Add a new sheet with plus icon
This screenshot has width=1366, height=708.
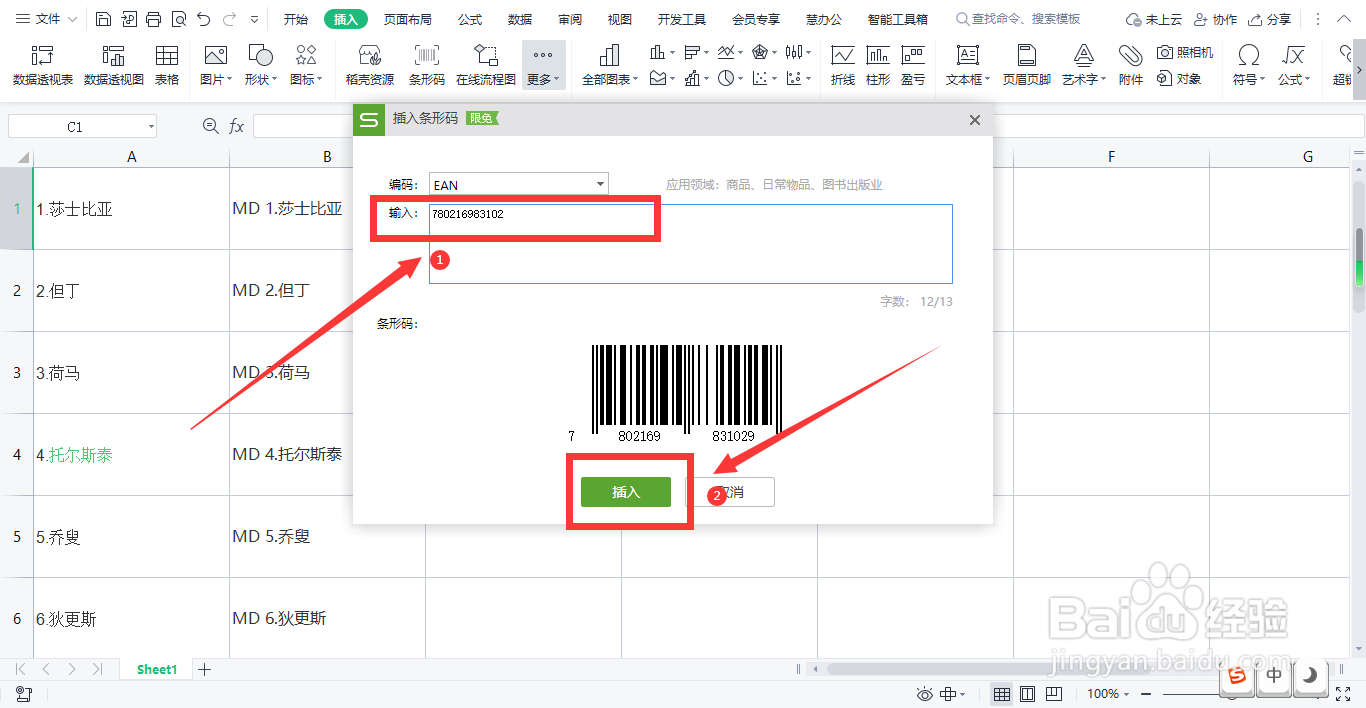(x=205, y=669)
